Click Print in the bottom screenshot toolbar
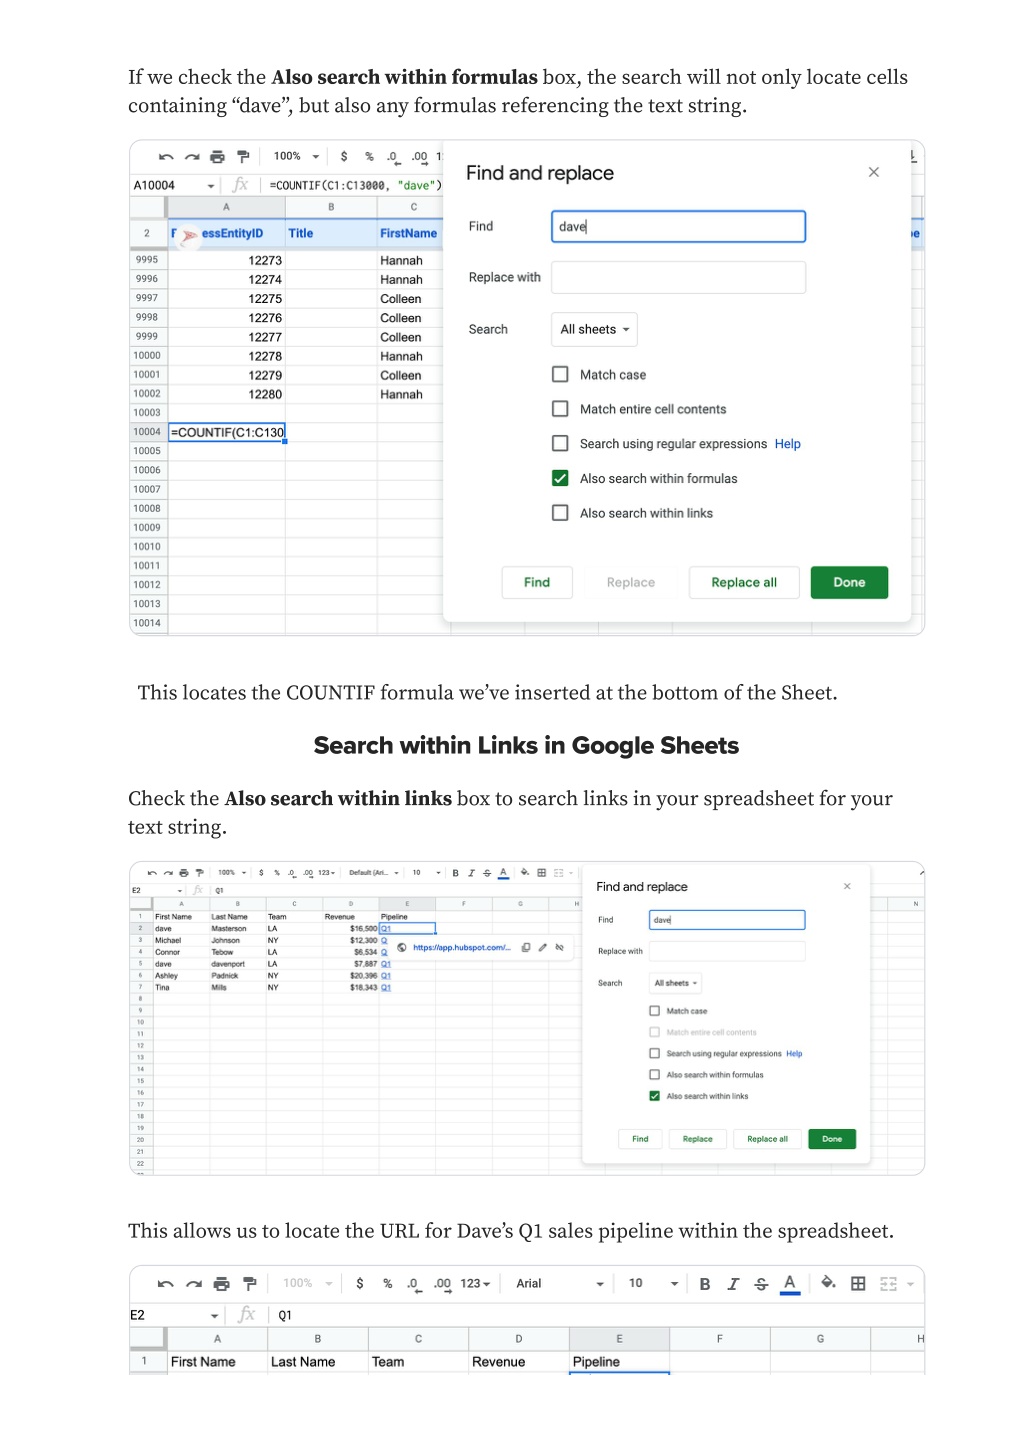Viewport: 1024px width, 1449px height. 222,1285
